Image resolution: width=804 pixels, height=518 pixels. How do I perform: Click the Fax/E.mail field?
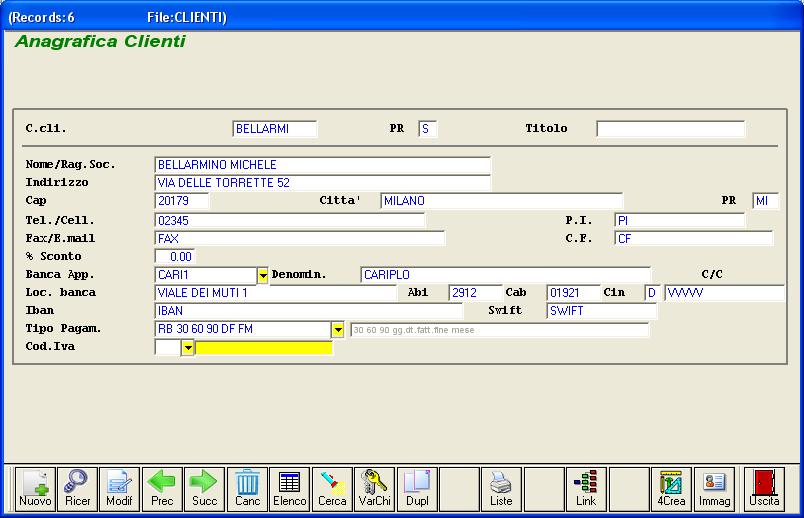299,238
